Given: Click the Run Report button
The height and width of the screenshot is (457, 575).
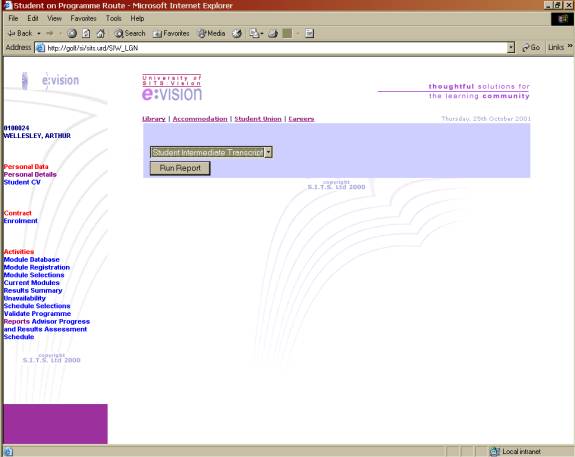Looking at the screenshot, I should tap(180, 168).
